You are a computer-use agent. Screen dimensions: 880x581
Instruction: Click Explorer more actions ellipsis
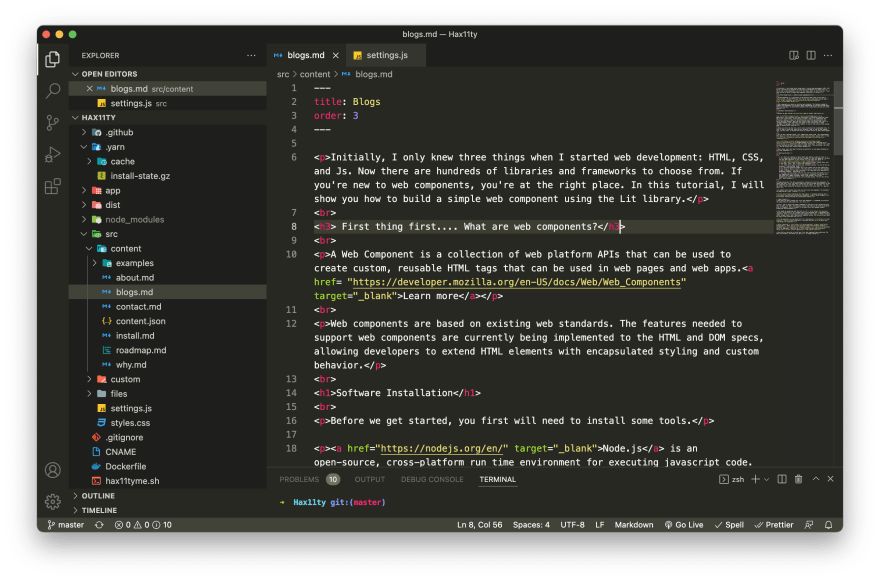tap(251, 56)
